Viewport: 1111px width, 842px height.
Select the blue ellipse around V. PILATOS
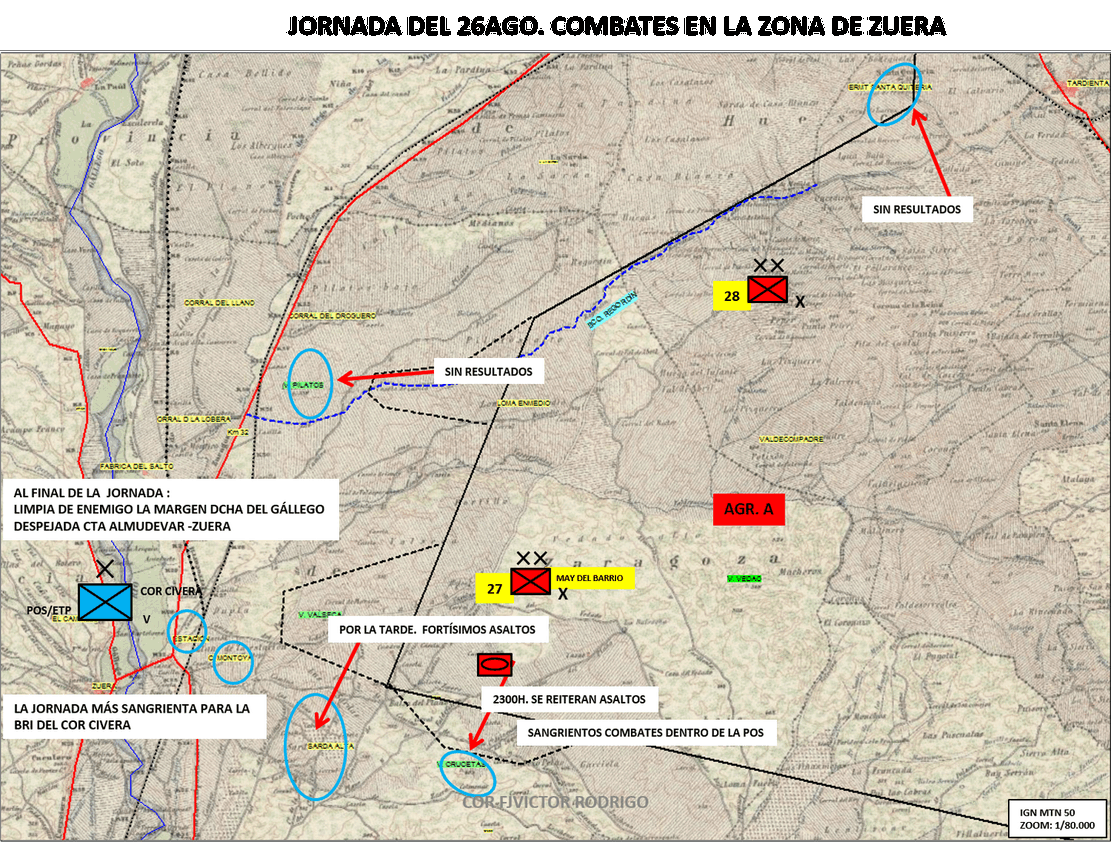tap(310, 383)
